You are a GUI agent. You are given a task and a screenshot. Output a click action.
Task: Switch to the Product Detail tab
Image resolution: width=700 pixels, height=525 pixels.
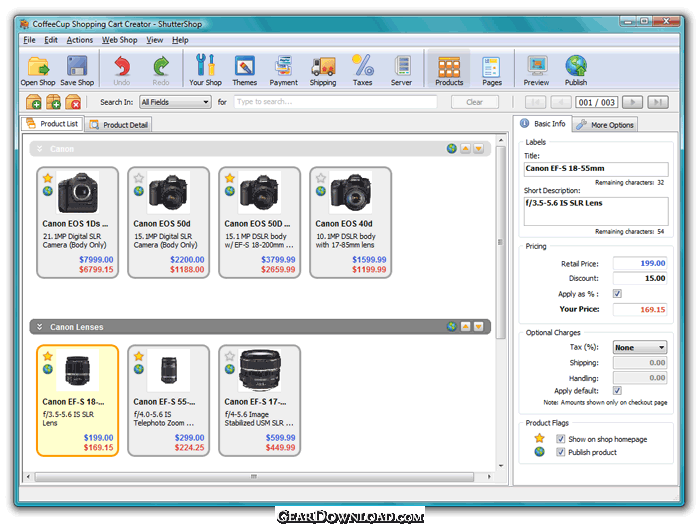point(119,125)
